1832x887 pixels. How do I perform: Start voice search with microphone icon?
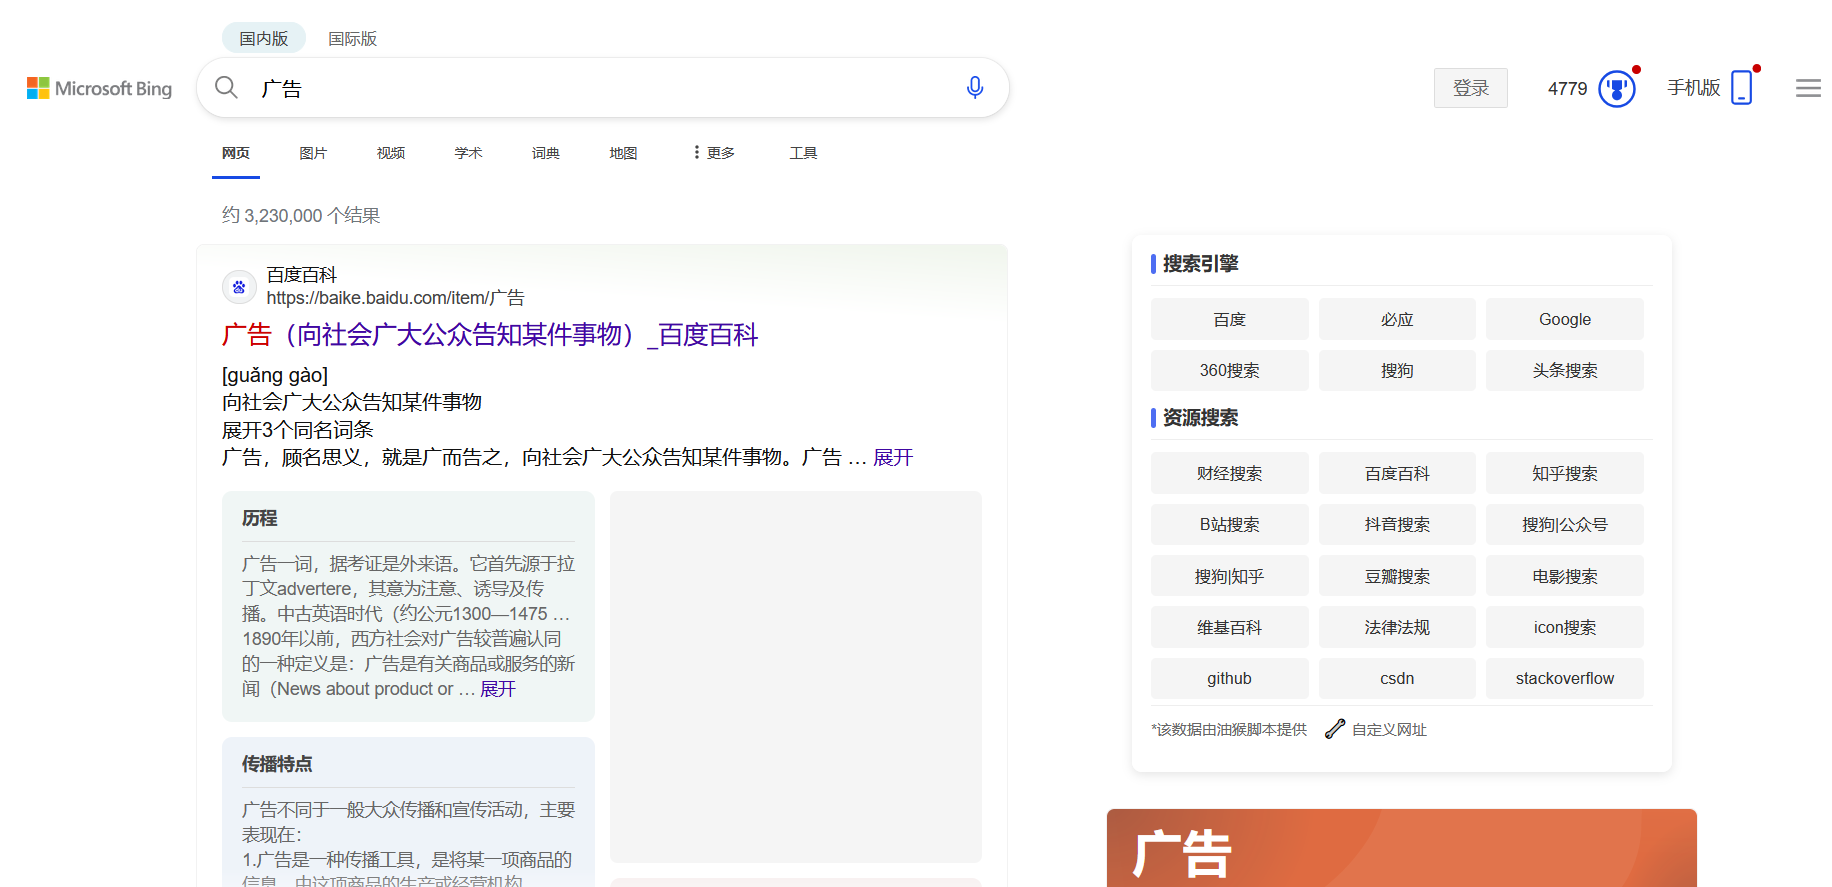click(975, 88)
